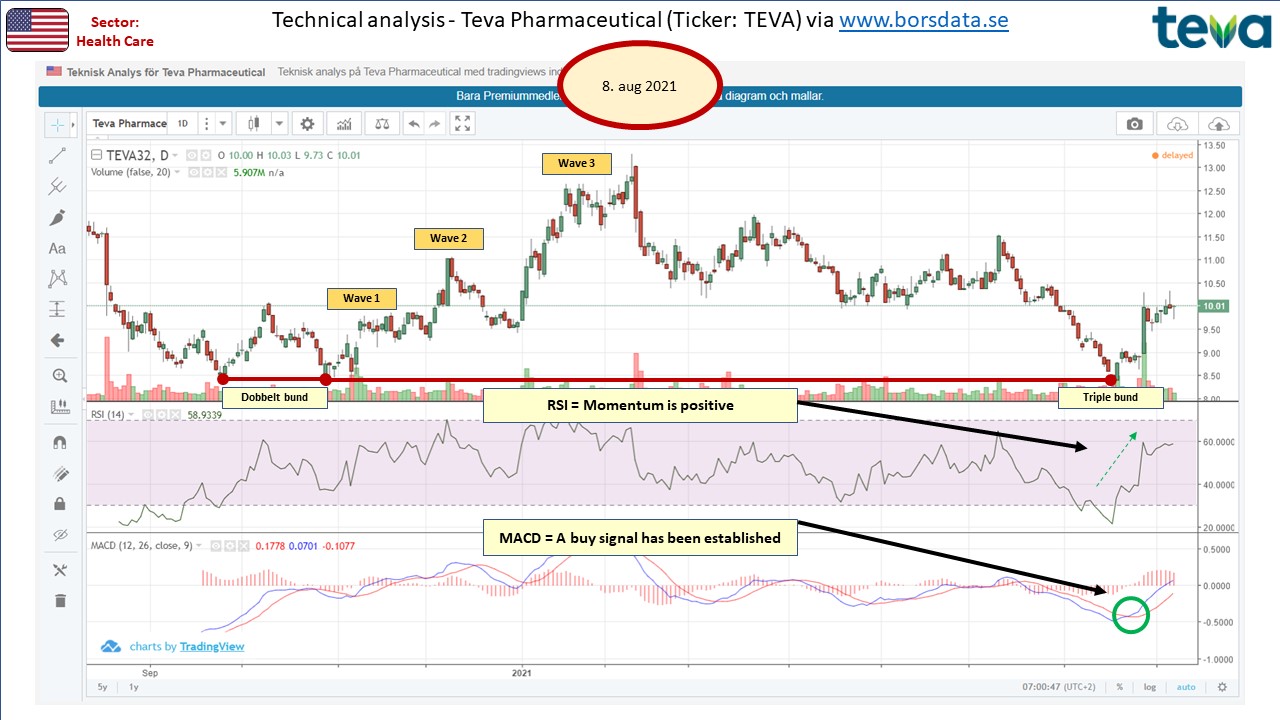The width and height of the screenshot is (1280, 720).
Task: Enter fullscreen mode for the chart
Action: pos(462,124)
